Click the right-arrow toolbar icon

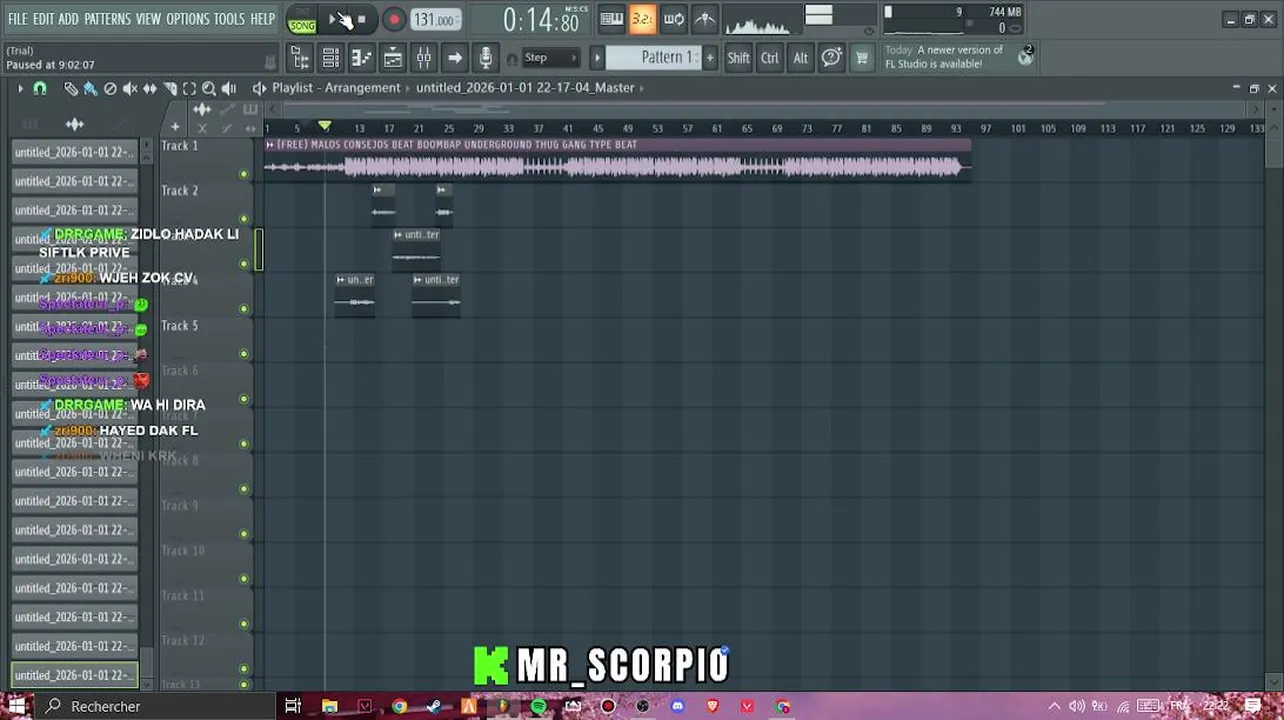455,58
